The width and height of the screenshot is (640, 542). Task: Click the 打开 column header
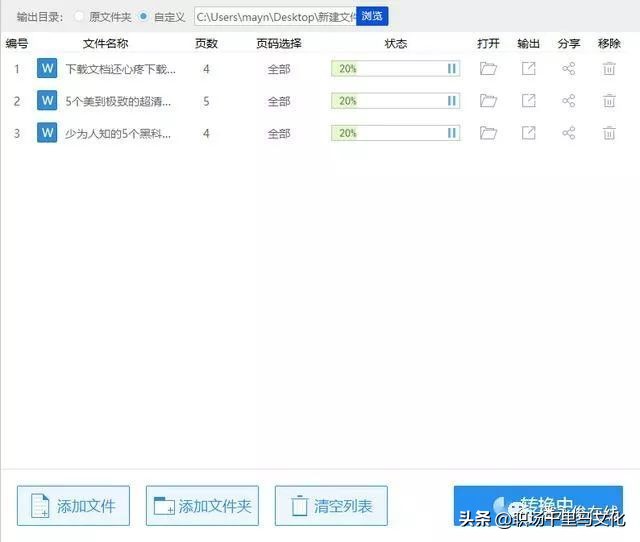pos(488,44)
